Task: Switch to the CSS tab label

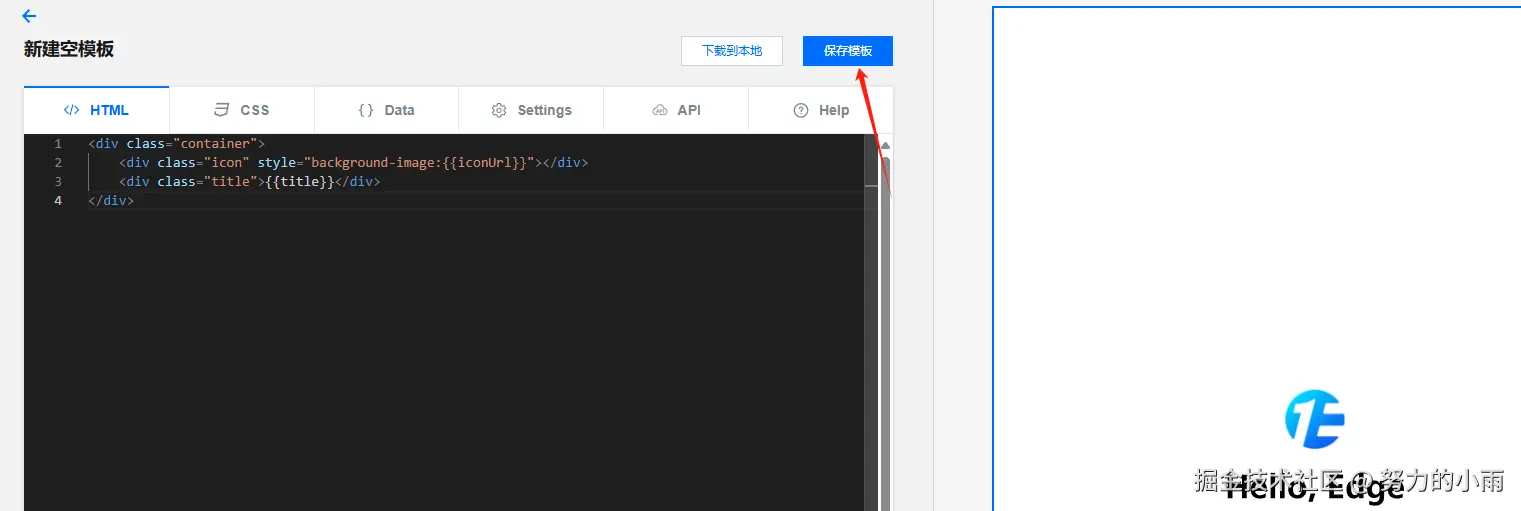Action: coord(255,110)
